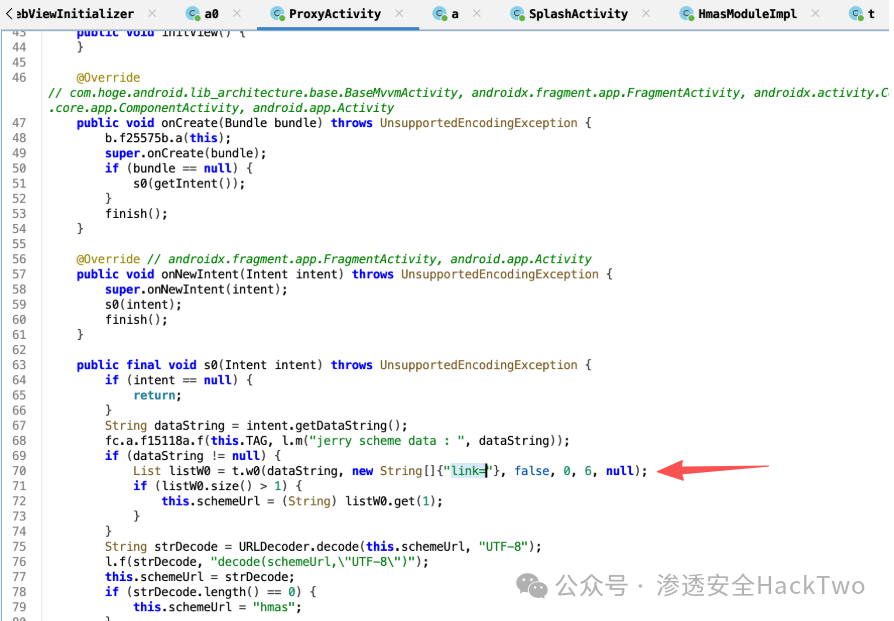
Task: Close the a0 tab
Action: (237, 13)
